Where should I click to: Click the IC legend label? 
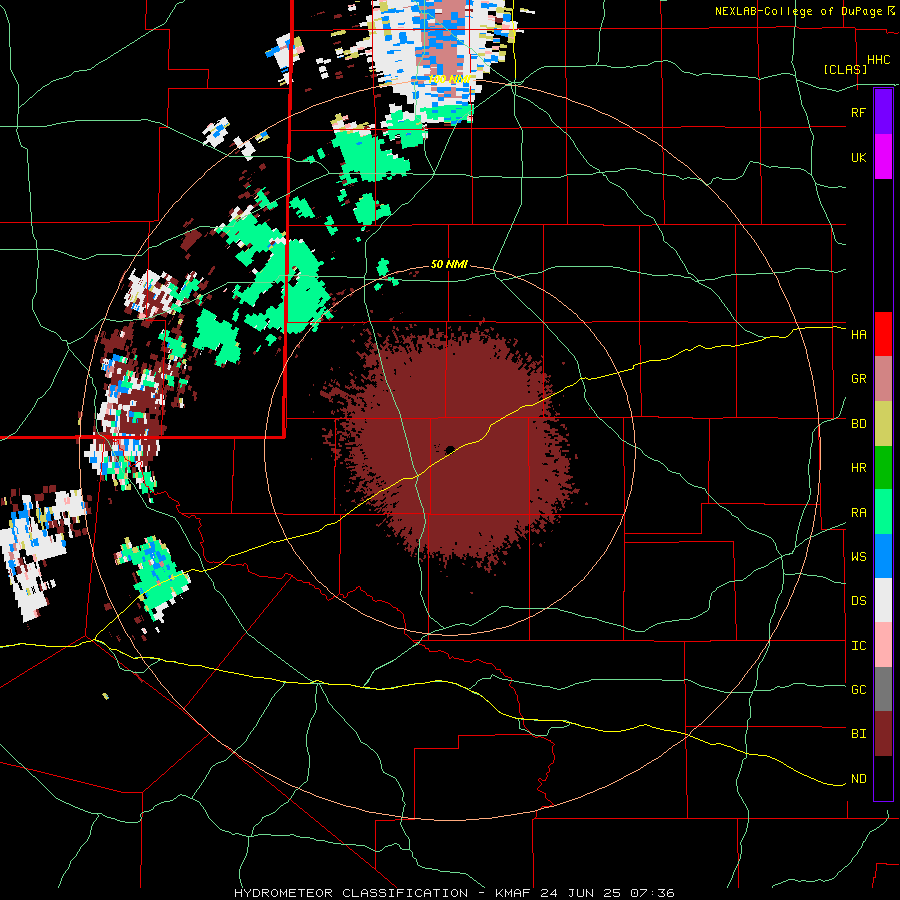click(x=858, y=646)
